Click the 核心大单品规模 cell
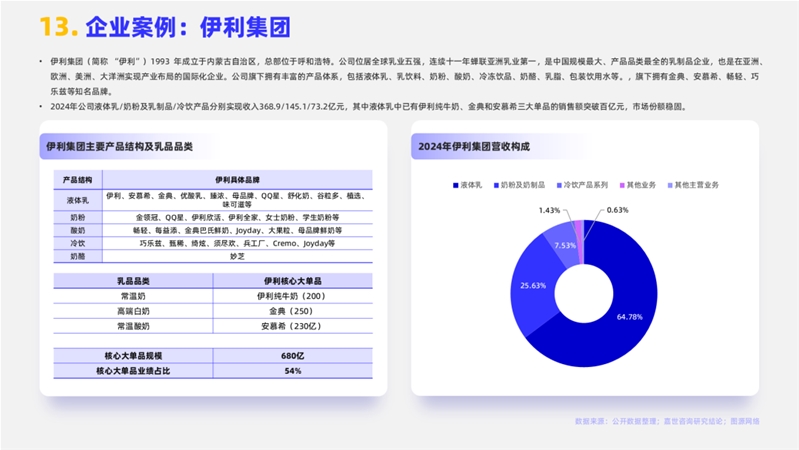The height and width of the screenshot is (450, 799). tap(133, 356)
